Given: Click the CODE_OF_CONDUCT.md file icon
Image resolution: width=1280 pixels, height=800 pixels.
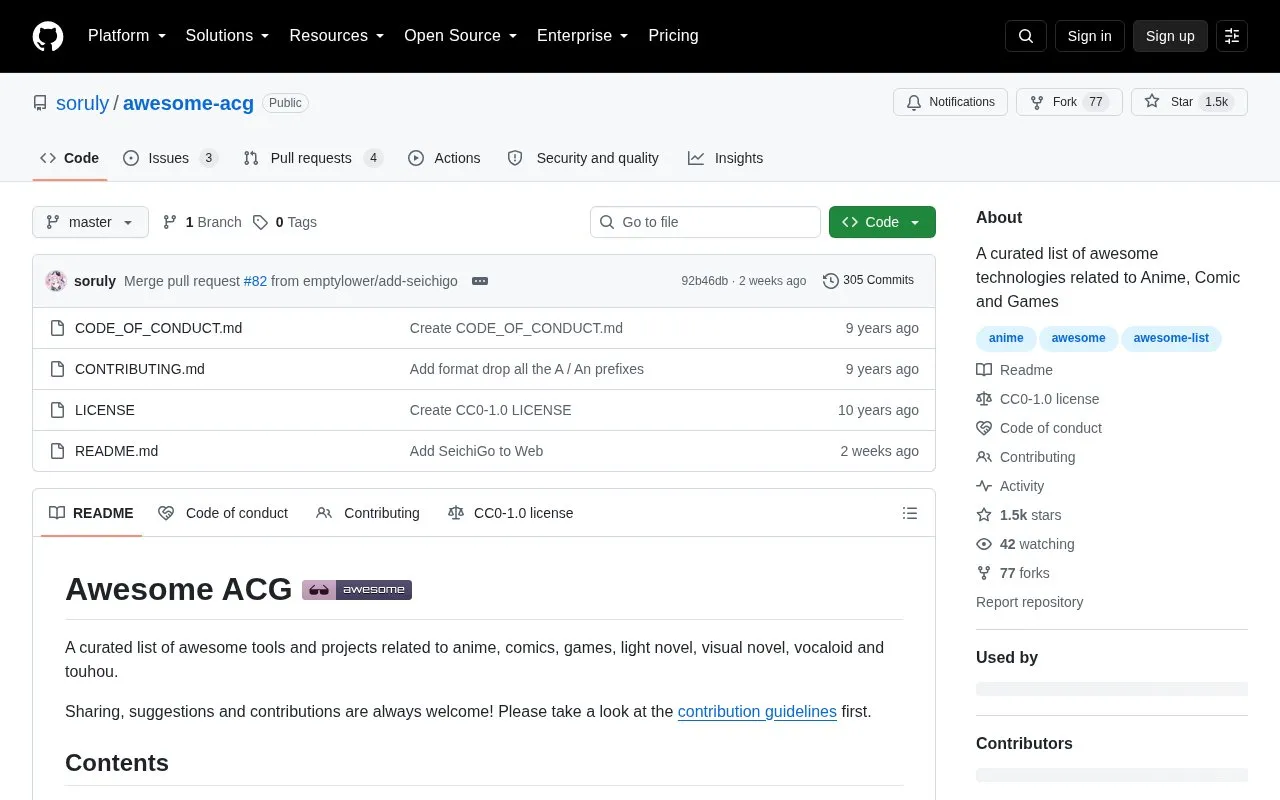Looking at the screenshot, I should coord(57,328).
